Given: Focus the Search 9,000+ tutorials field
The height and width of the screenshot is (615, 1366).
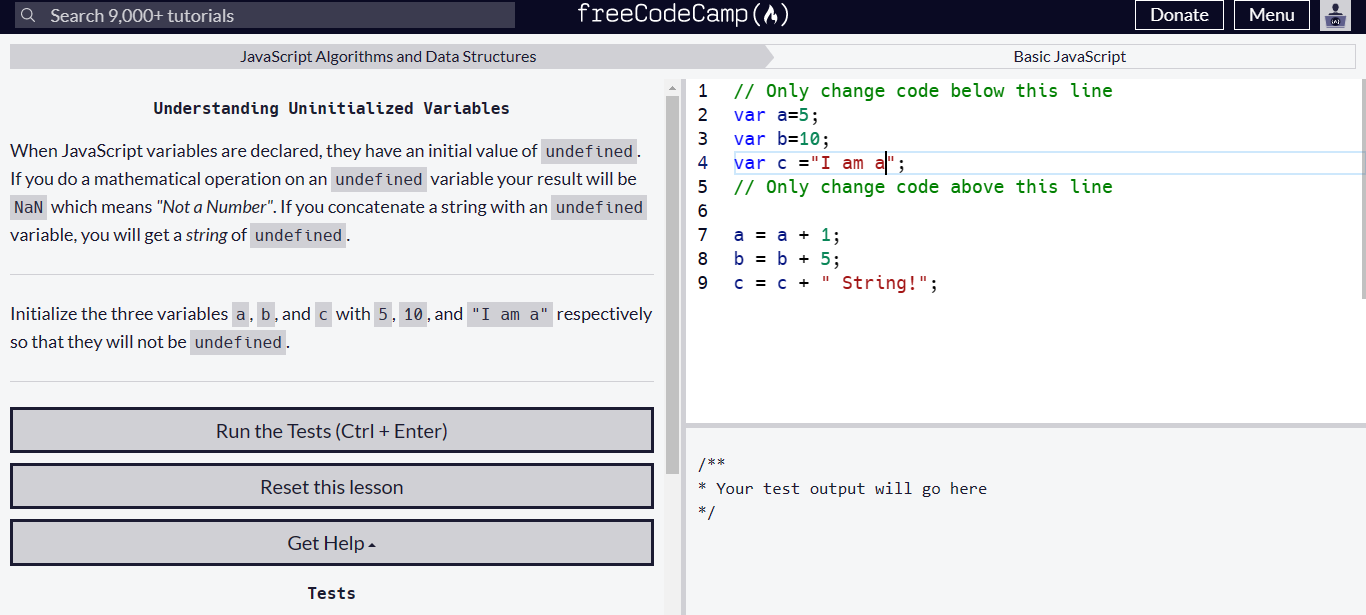Looking at the screenshot, I should click(x=265, y=15).
